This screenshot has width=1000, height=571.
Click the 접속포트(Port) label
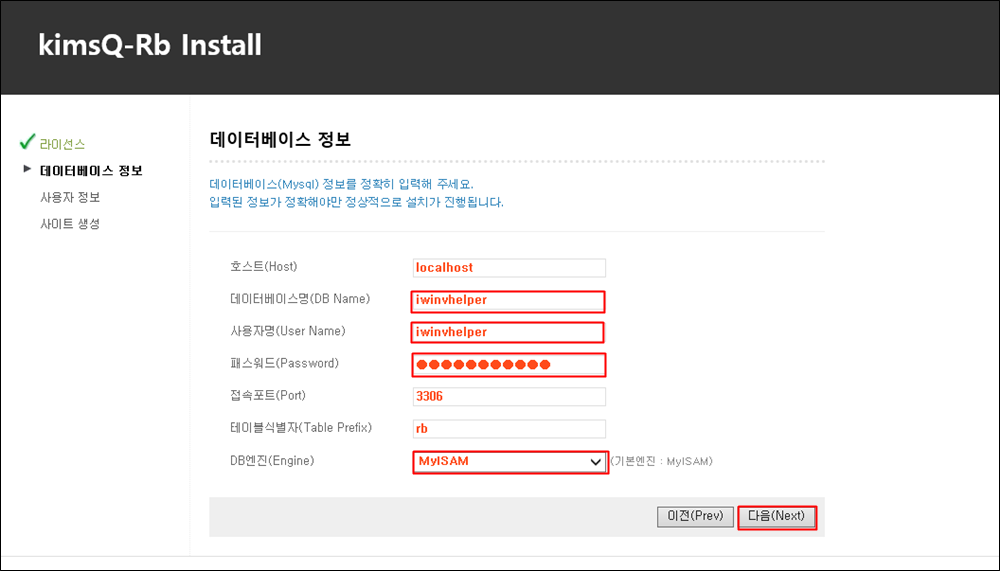268,396
